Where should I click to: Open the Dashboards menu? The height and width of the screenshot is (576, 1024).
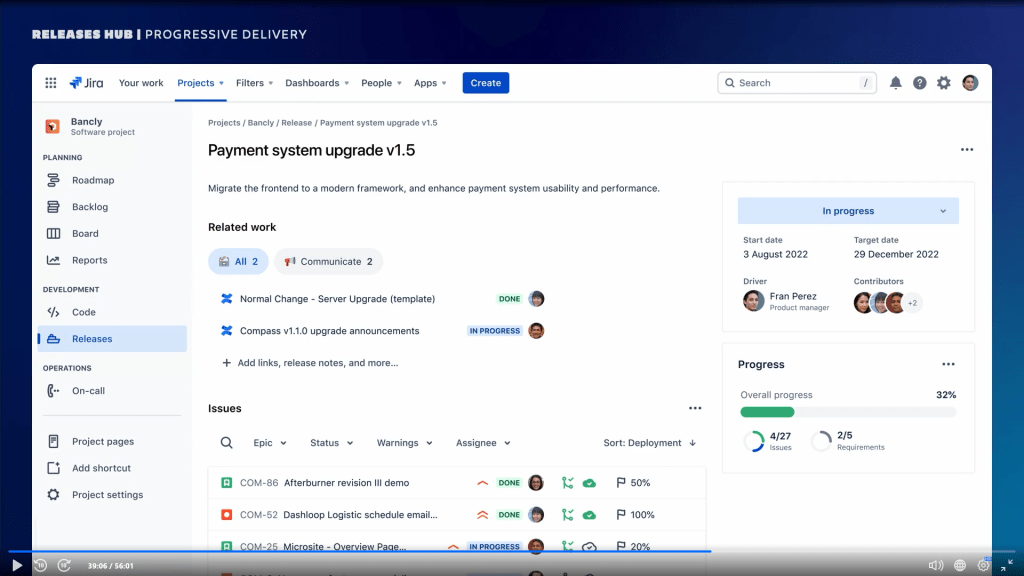click(x=317, y=83)
